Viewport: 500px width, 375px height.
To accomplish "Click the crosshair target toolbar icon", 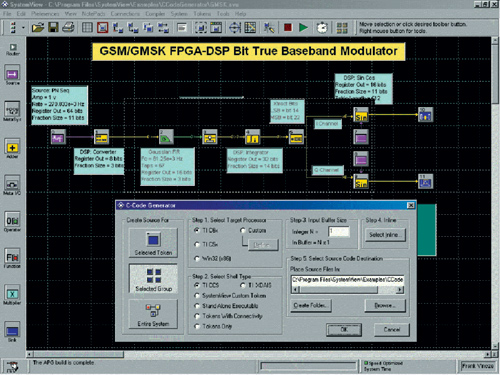I will 235,27.
